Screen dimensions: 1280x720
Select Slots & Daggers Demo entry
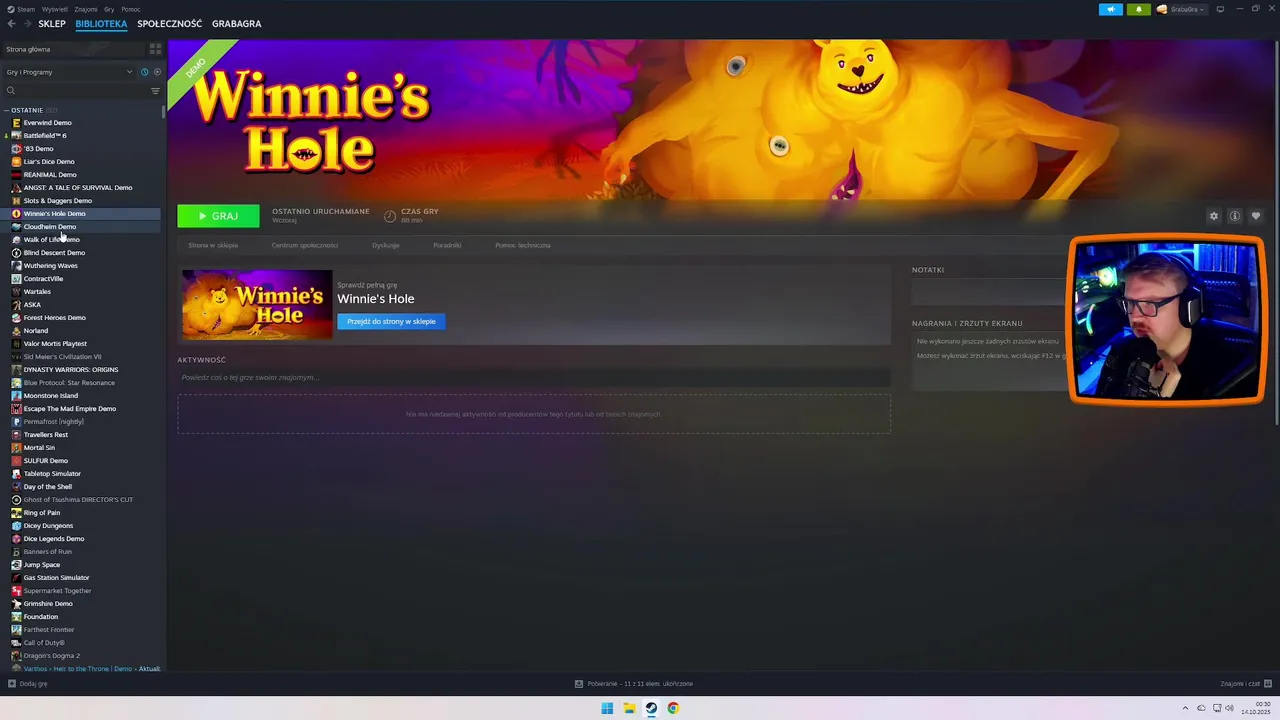(x=57, y=201)
